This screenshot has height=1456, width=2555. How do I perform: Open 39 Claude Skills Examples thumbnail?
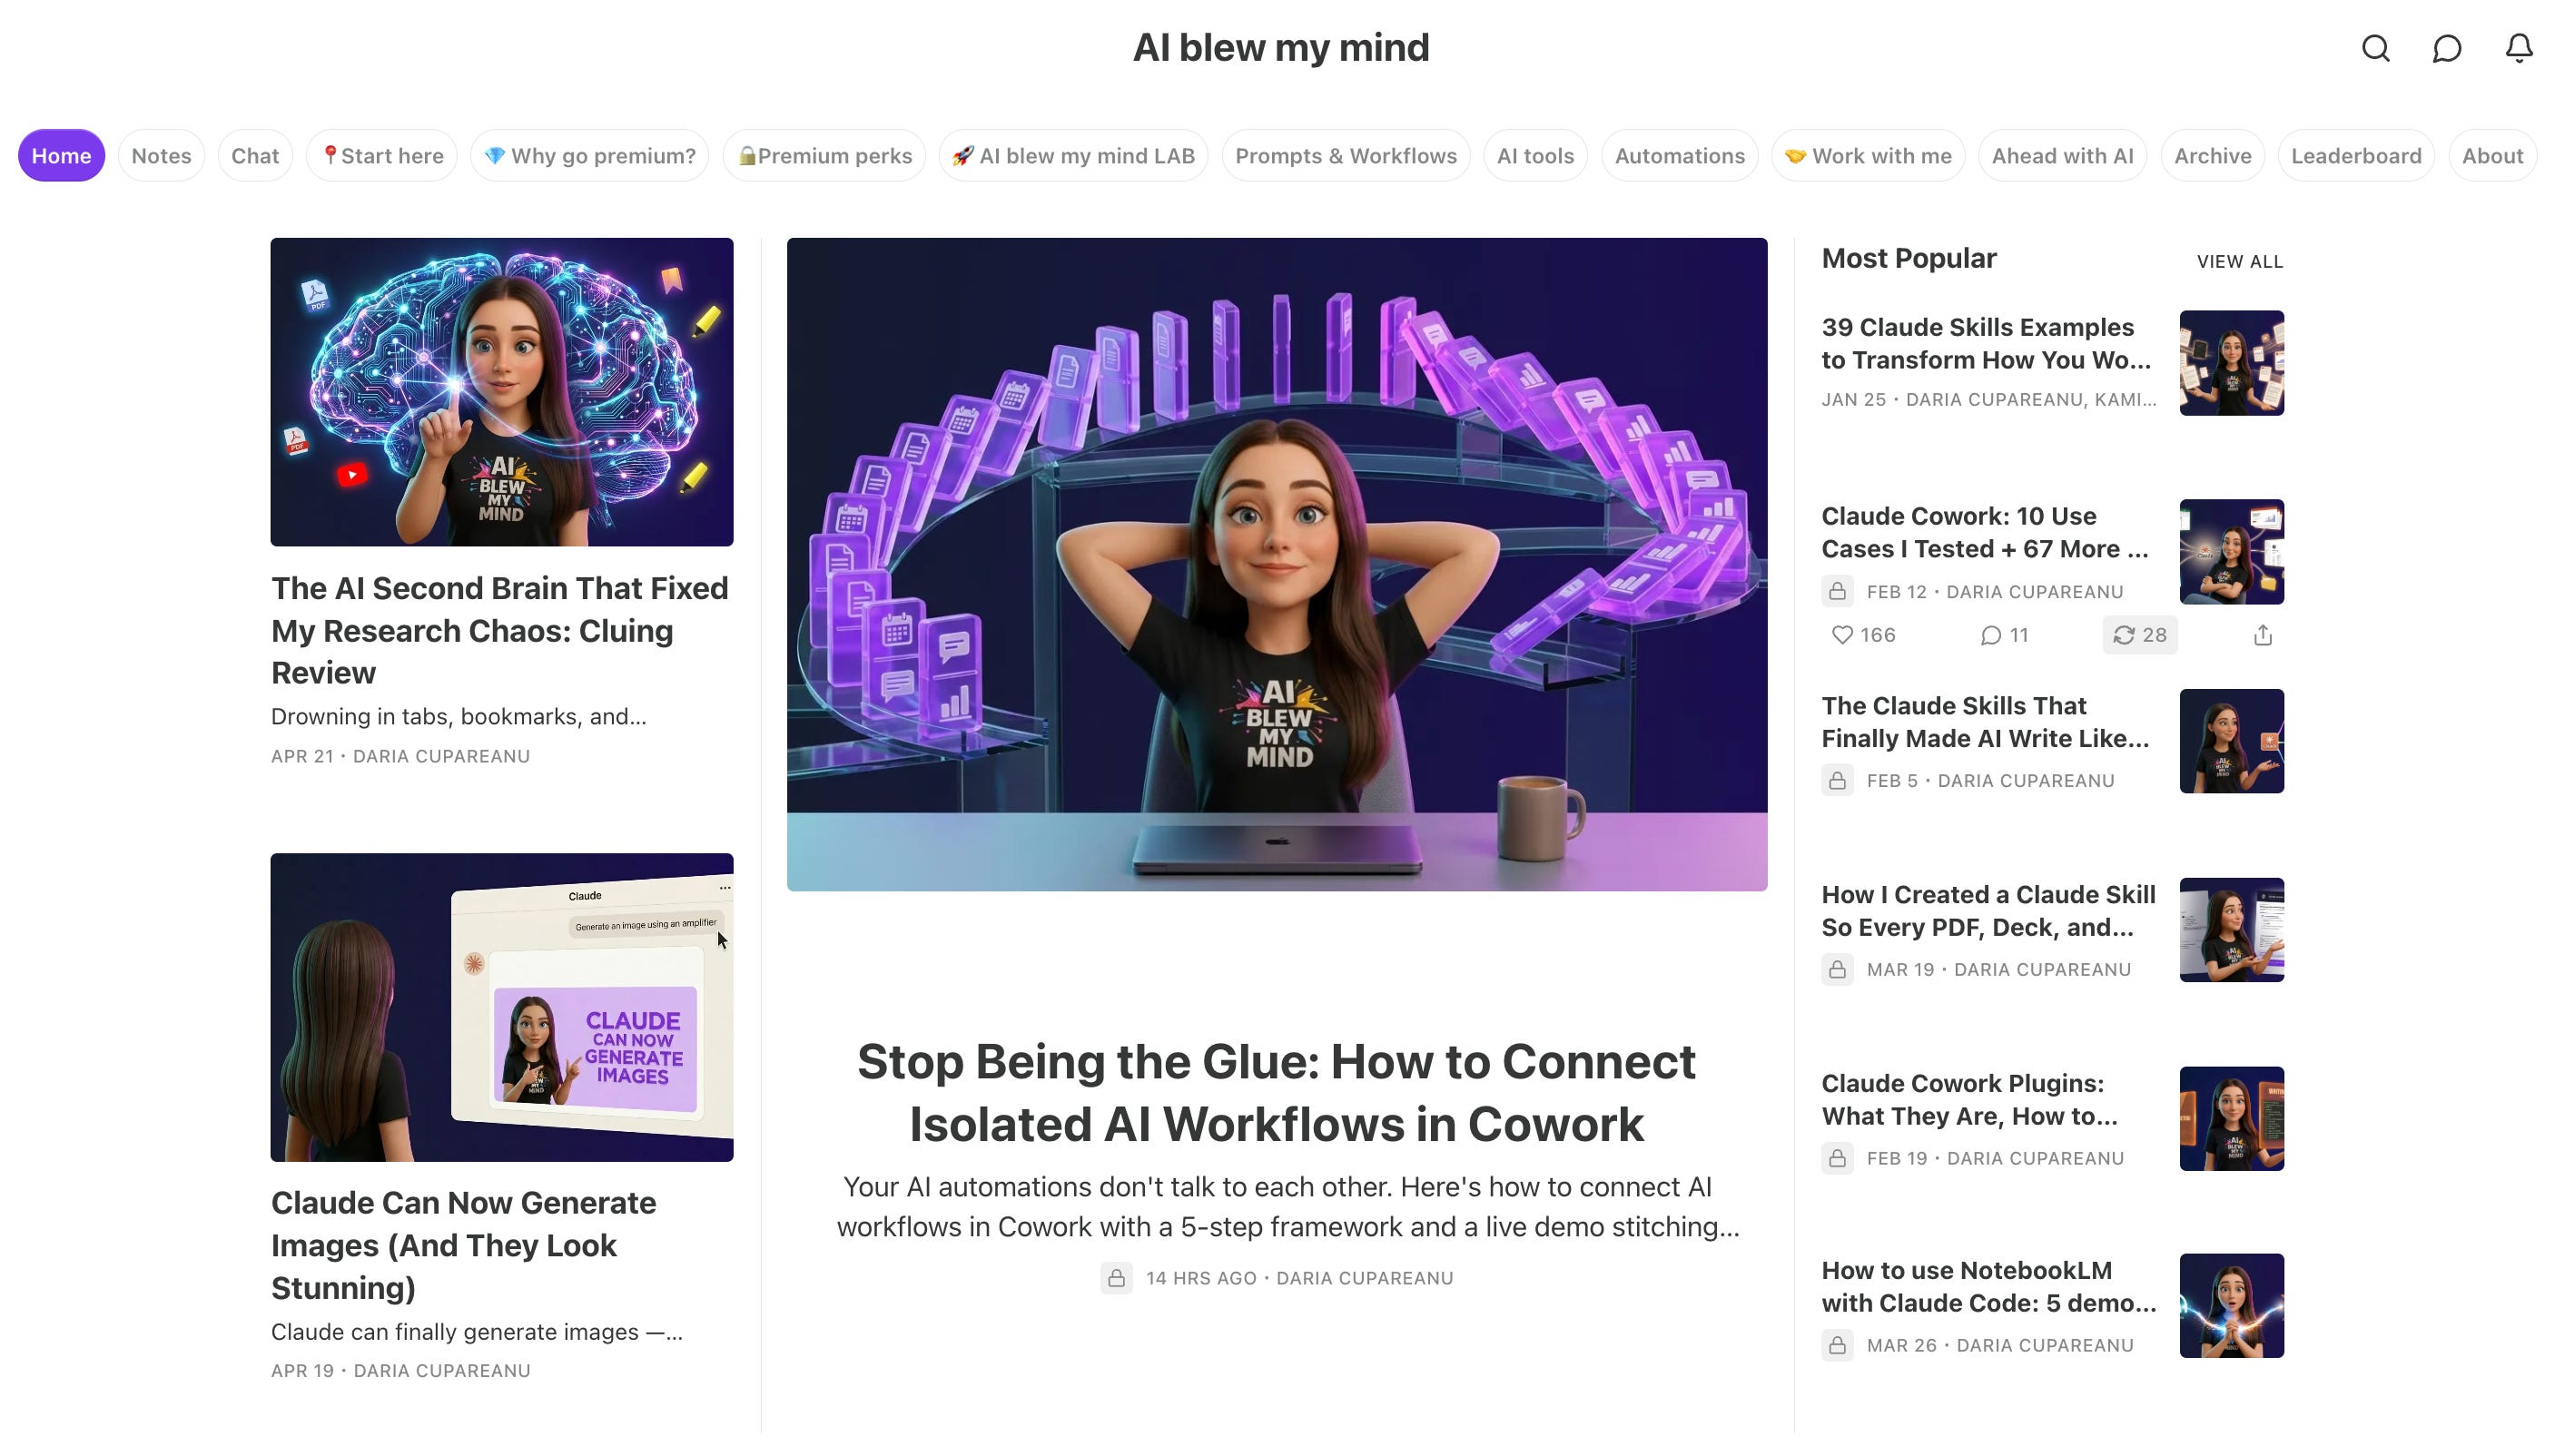click(2231, 362)
